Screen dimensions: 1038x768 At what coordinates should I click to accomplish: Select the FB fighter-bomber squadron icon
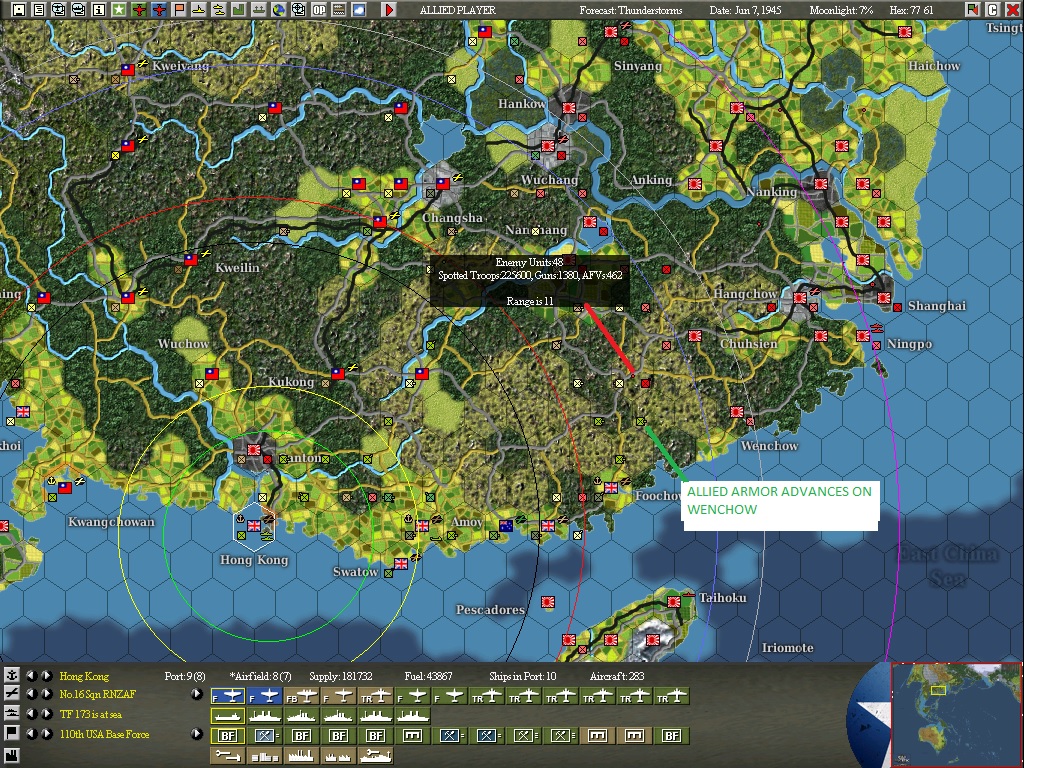click(302, 696)
